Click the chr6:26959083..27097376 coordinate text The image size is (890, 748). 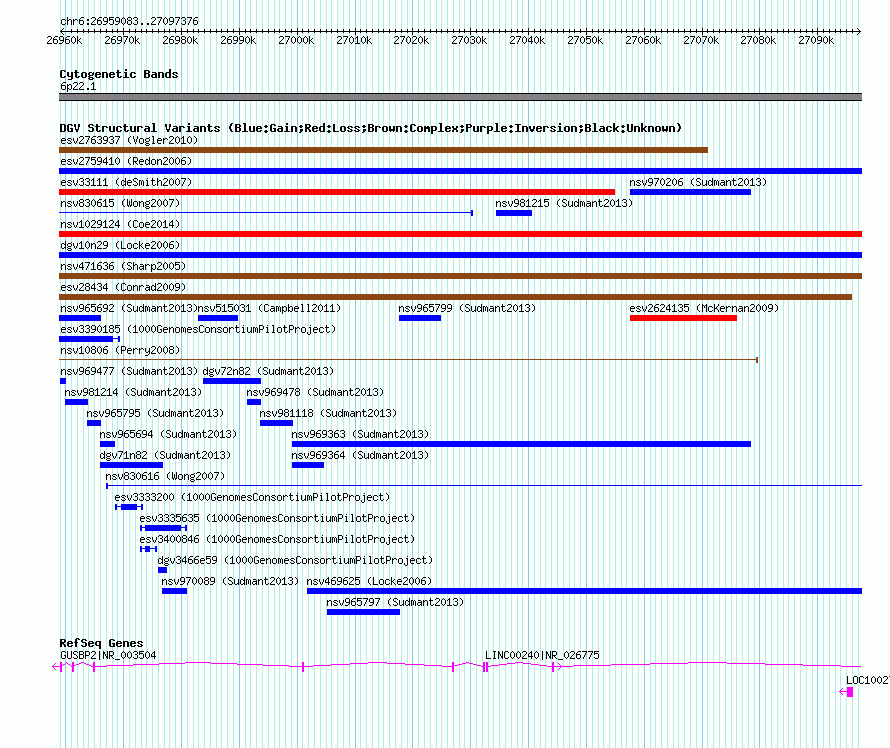coord(129,22)
